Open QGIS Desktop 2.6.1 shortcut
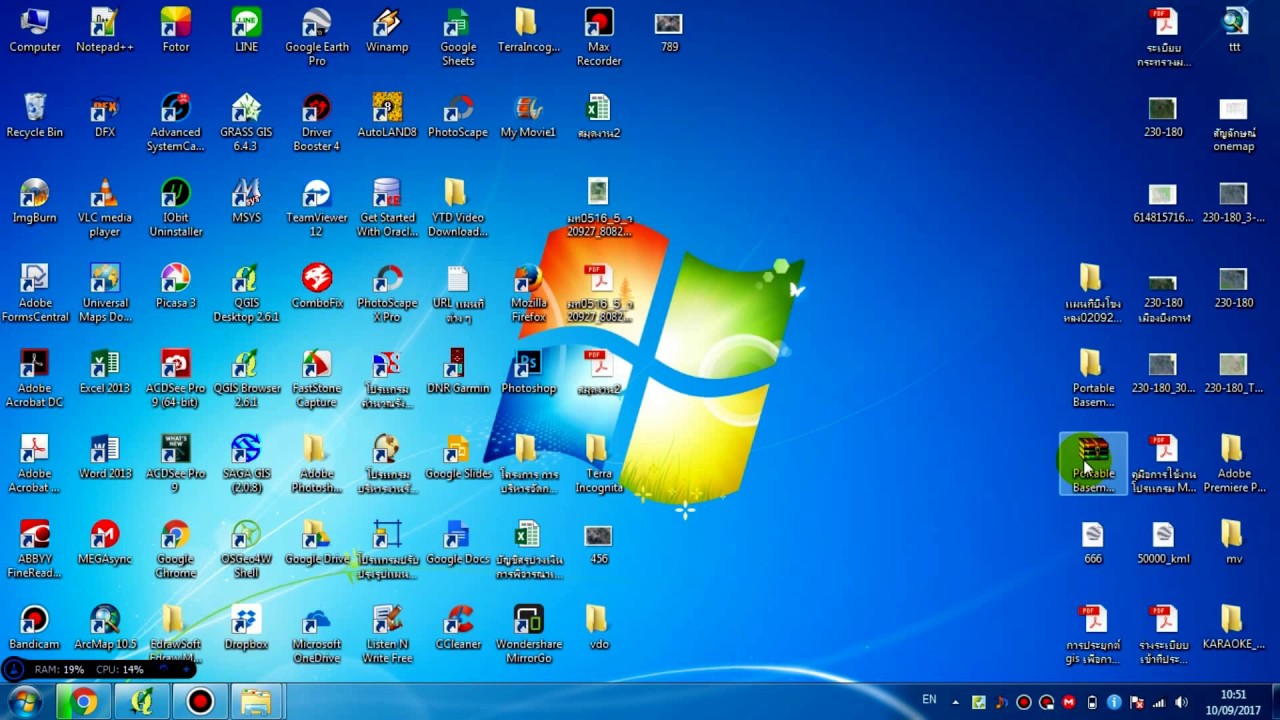 coord(246,293)
